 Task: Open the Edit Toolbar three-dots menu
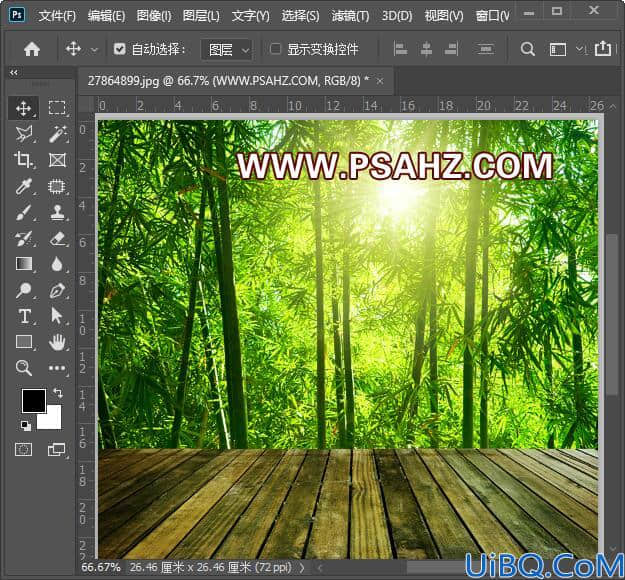[57, 368]
